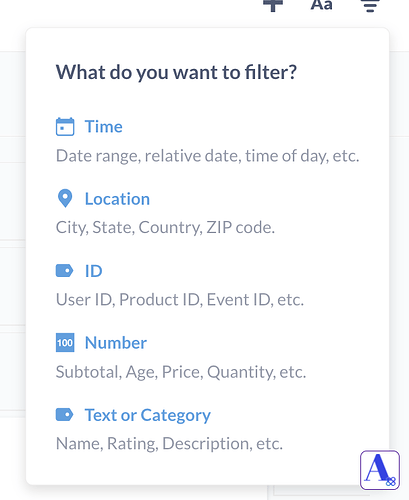Click the 'What do you want to filter?' heading
409x500 pixels.
176,72
